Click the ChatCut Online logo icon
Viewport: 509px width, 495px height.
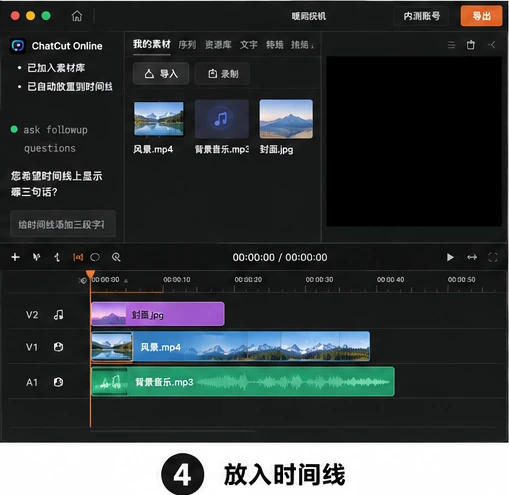(18, 46)
